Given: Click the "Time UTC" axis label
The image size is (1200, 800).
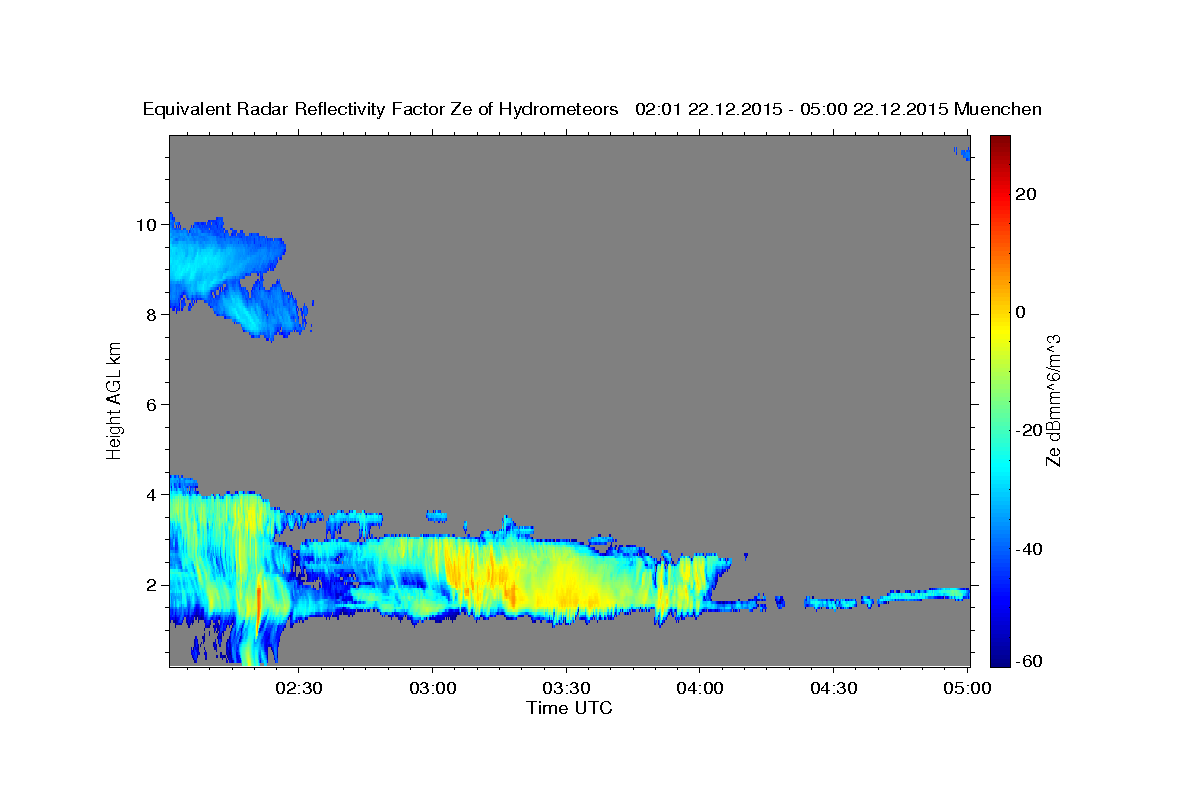Looking at the screenshot, I should [x=569, y=708].
